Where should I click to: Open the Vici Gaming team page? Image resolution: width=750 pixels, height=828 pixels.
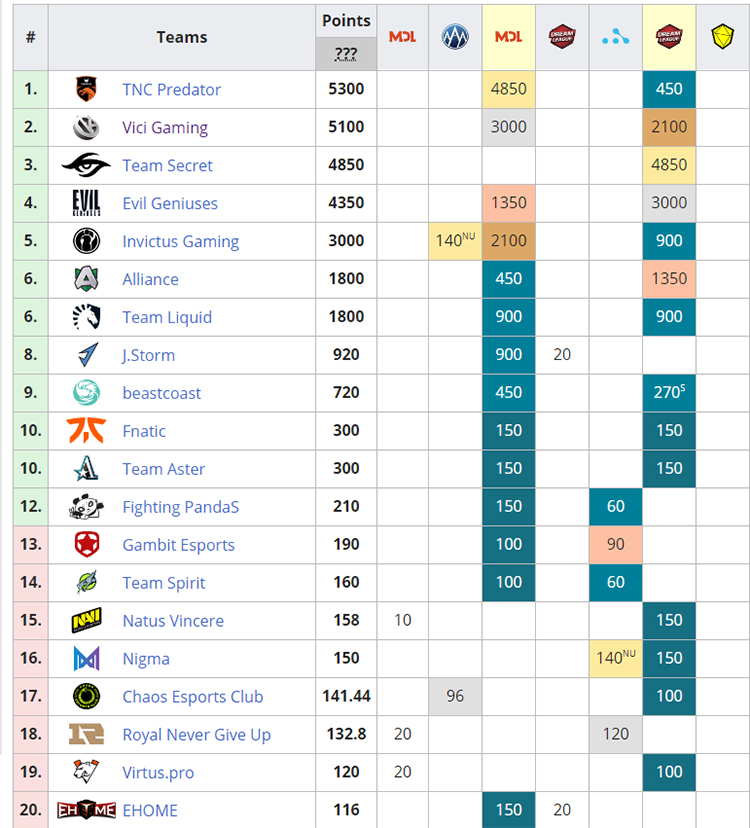tap(165, 127)
